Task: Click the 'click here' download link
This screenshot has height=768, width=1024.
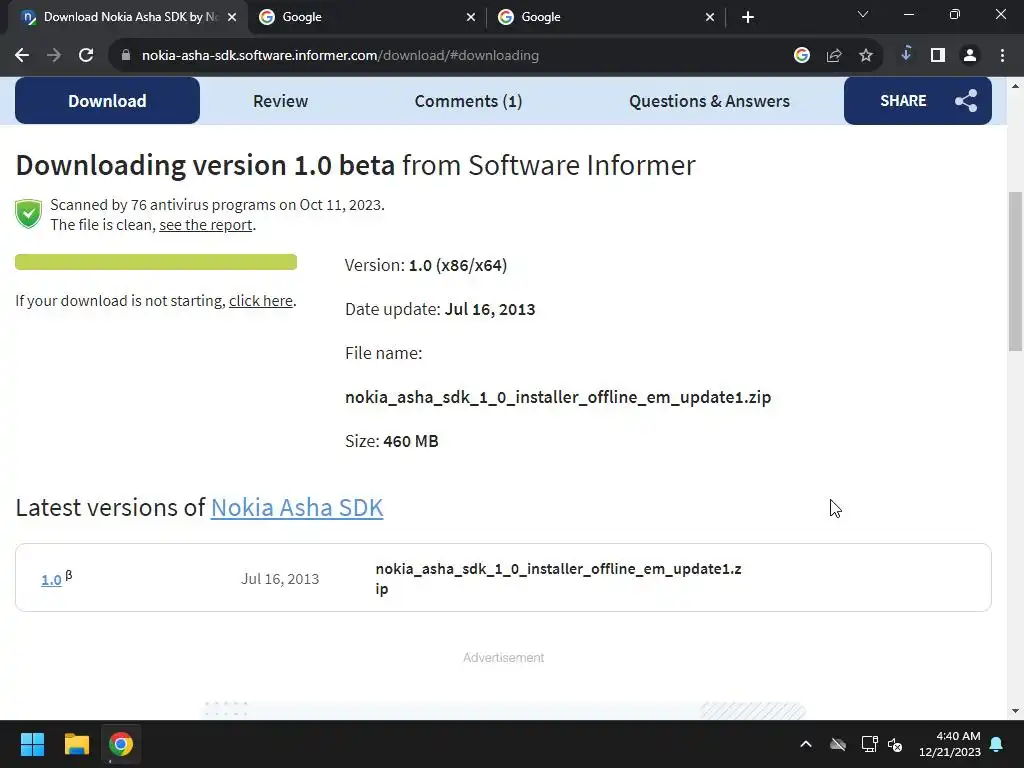Action: click(261, 300)
